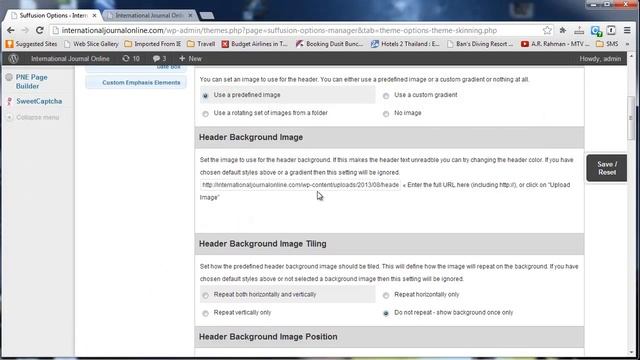Viewport: 640px width, 360px height.
Task: Open PNE Page Builder sidebar item
Action: coord(31,82)
